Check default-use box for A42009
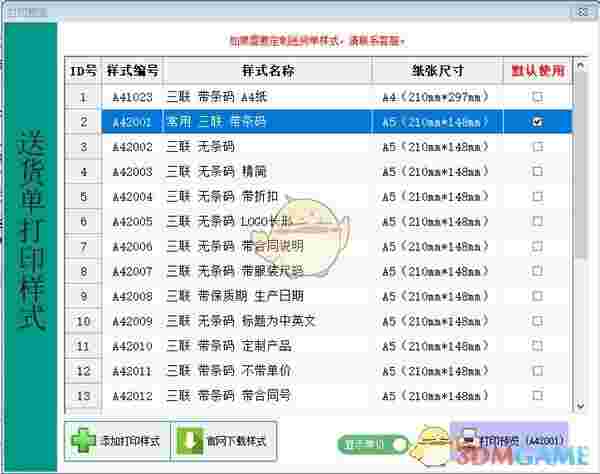 (537, 321)
